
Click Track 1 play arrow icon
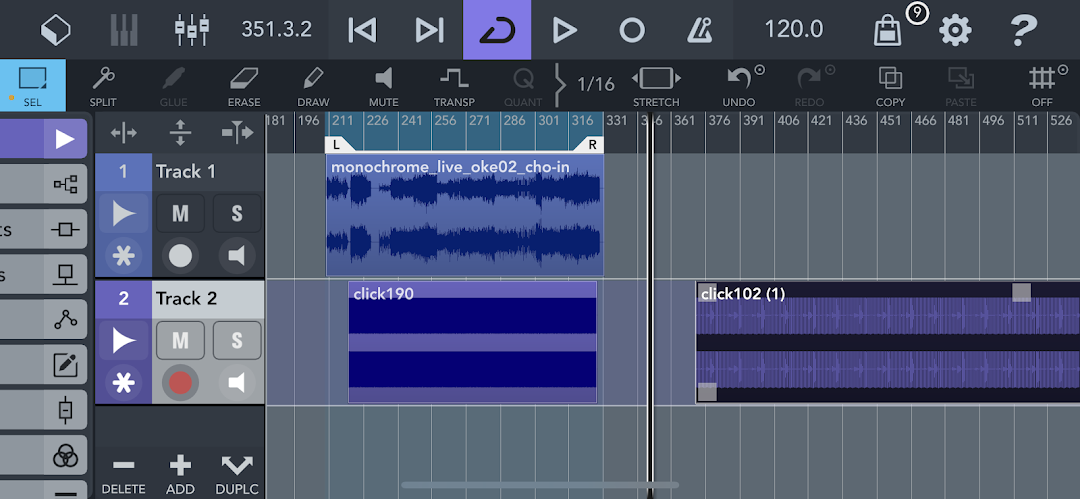(123, 214)
